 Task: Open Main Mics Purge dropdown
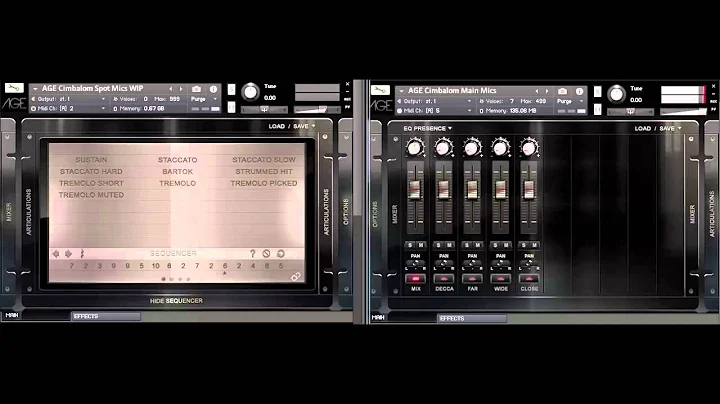(570, 101)
